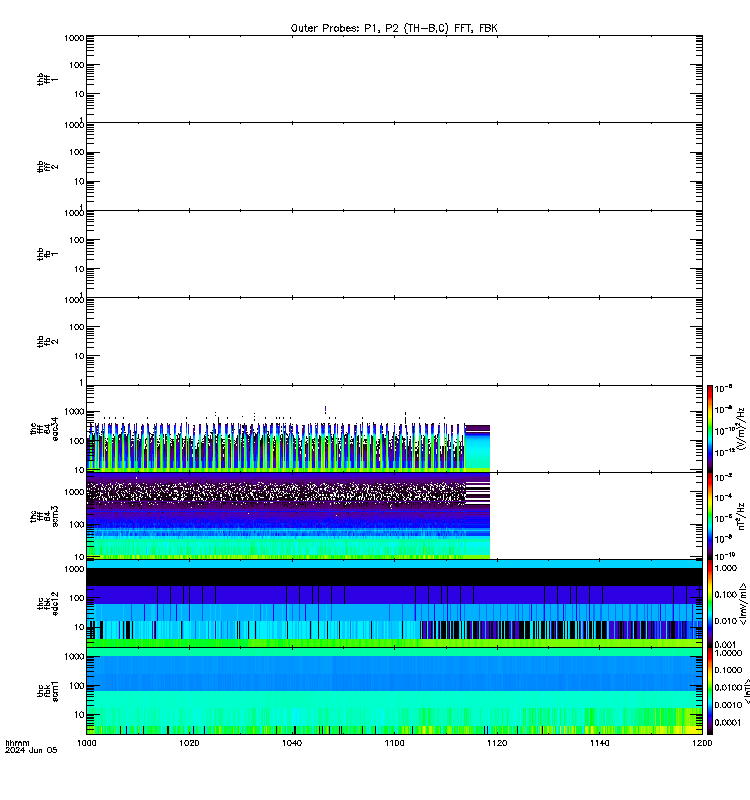
Task: Click '100' frequency tick in thb fff 1 panel
Action: [77, 65]
